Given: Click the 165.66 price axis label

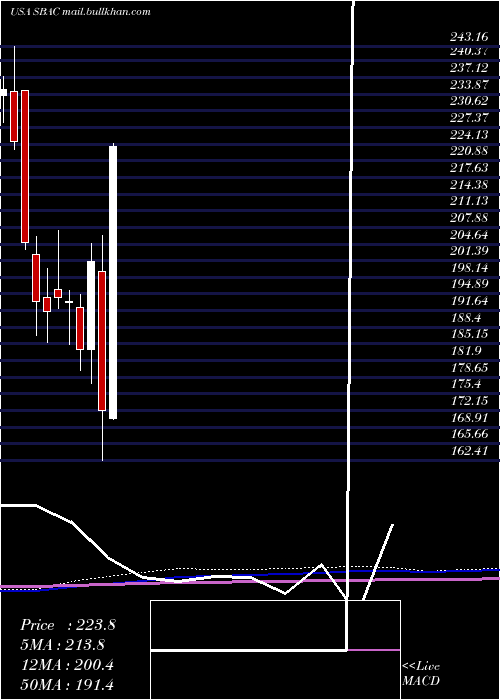Looking at the screenshot, I should (x=469, y=433).
